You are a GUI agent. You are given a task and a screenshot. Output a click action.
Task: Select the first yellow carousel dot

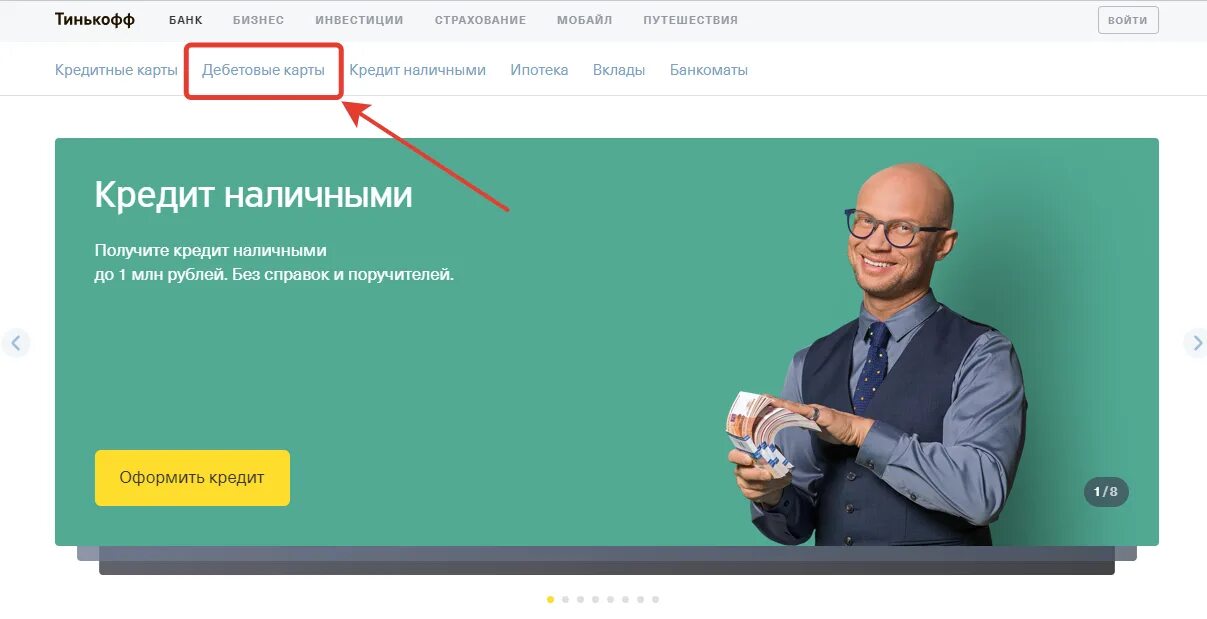[x=550, y=599]
